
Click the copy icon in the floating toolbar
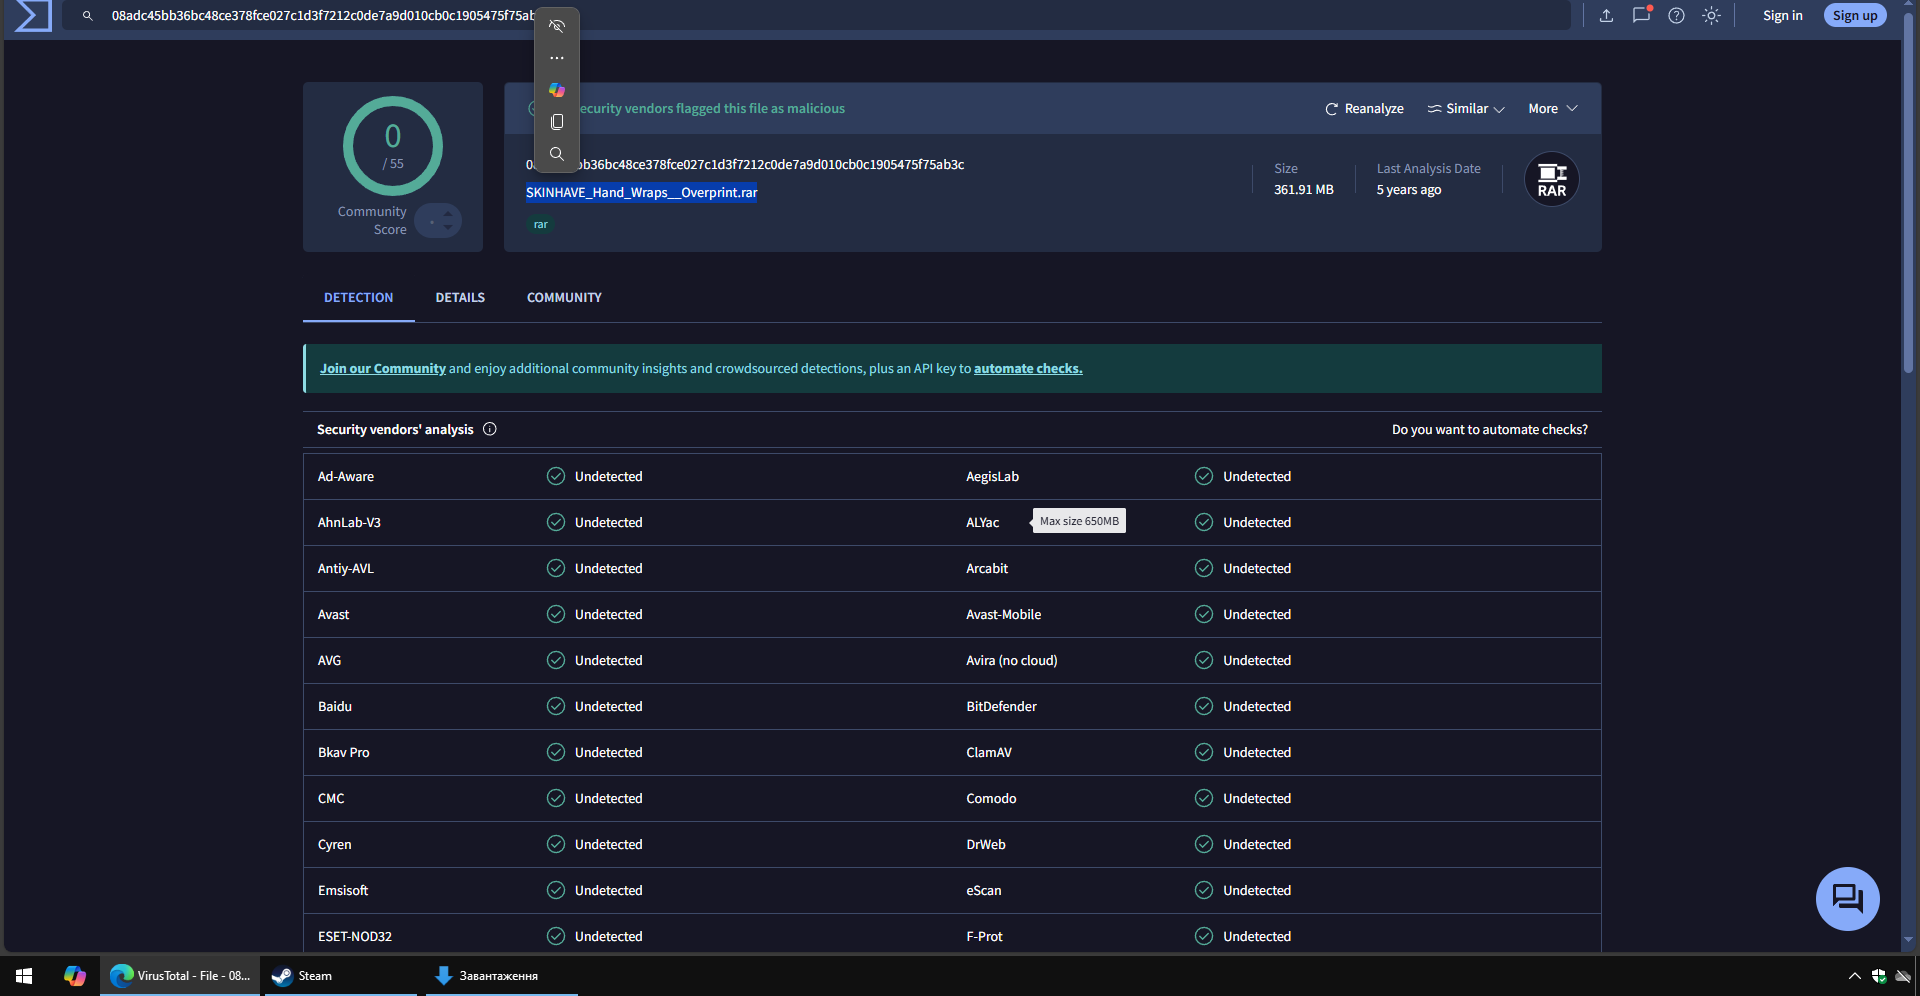click(x=557, y=122)
